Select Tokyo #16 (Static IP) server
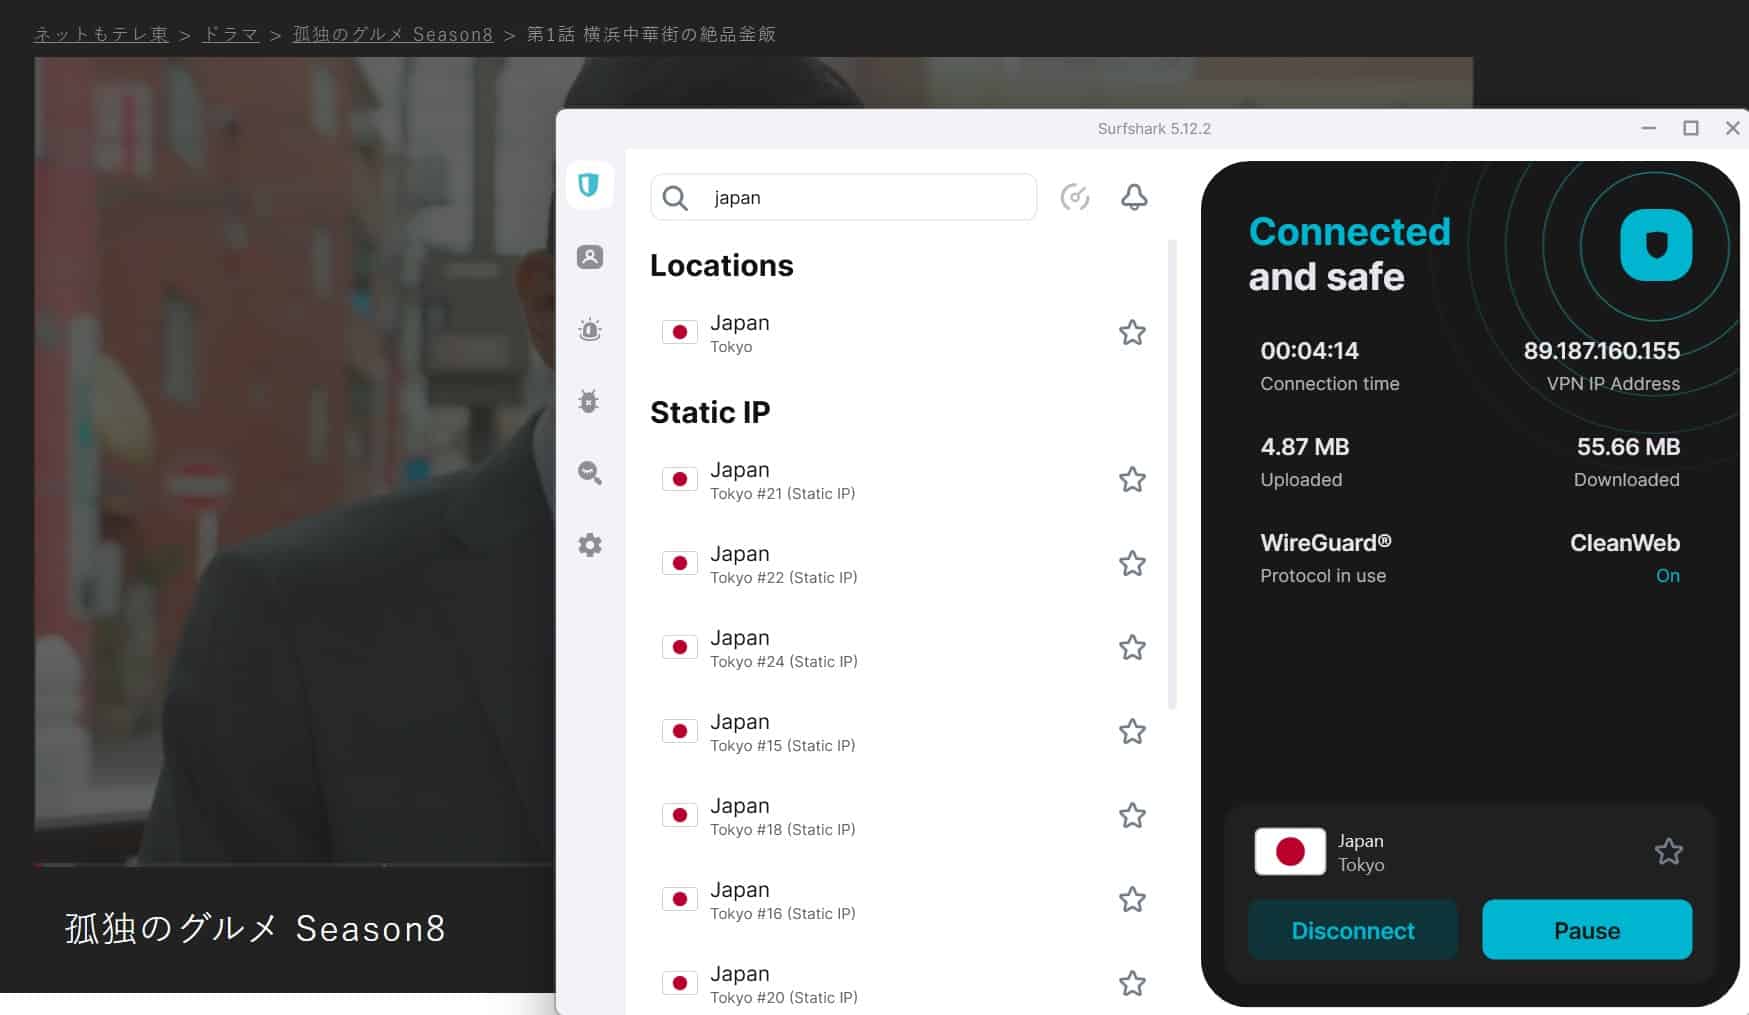Image resolution: width=1749 pixels, height=1015 pixels. click(905, 900)
